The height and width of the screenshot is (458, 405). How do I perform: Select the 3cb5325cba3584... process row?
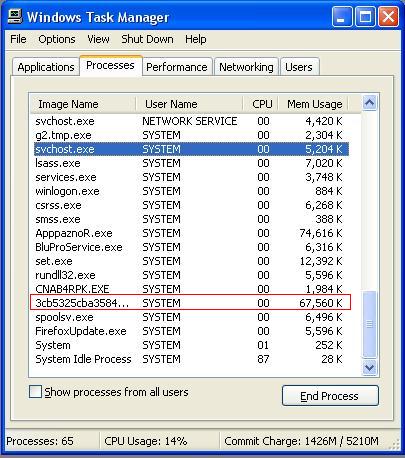click(191, 303)
